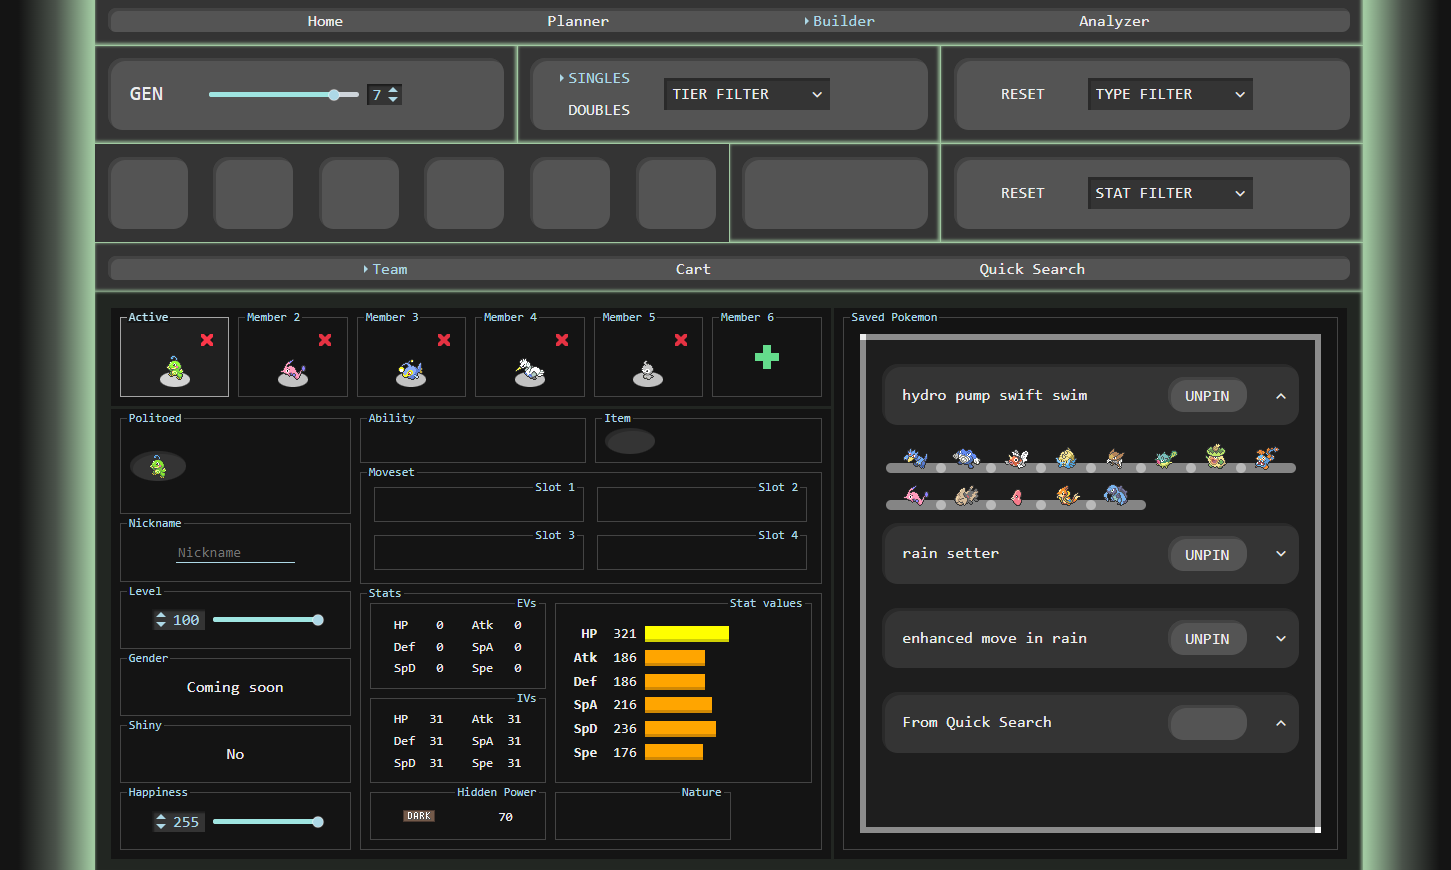
Task: Open the STAT FILTER dropdown
Action: pyautogui.click(x=1170, y=193)
